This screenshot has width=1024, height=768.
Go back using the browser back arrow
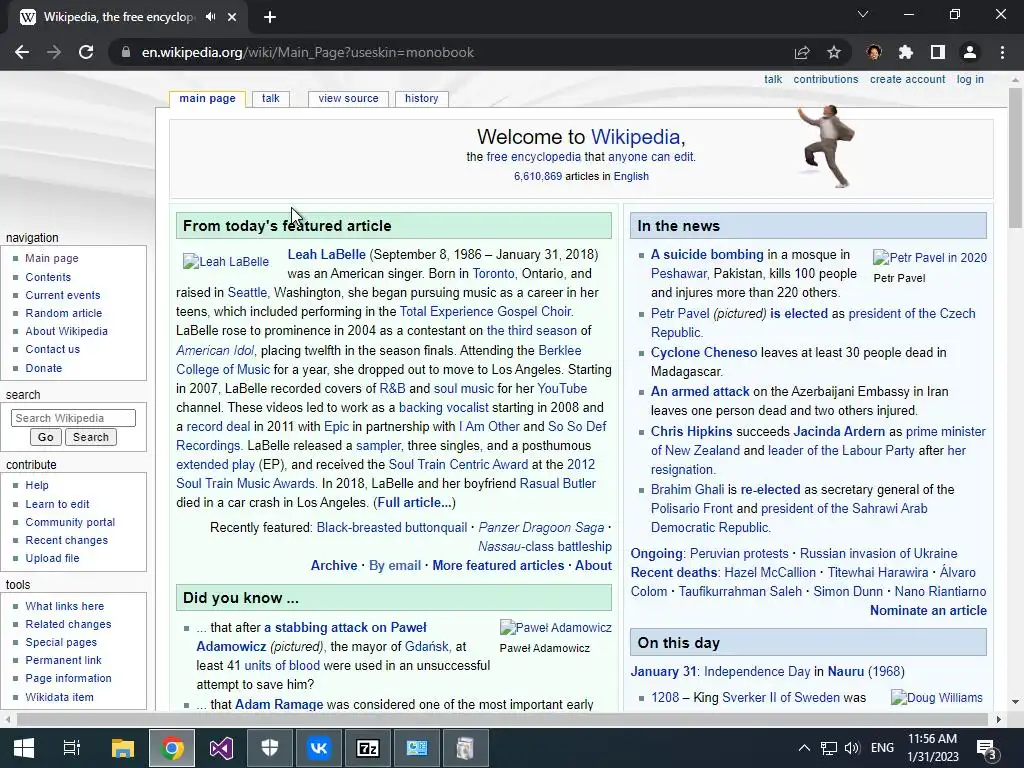pos(22,52)
